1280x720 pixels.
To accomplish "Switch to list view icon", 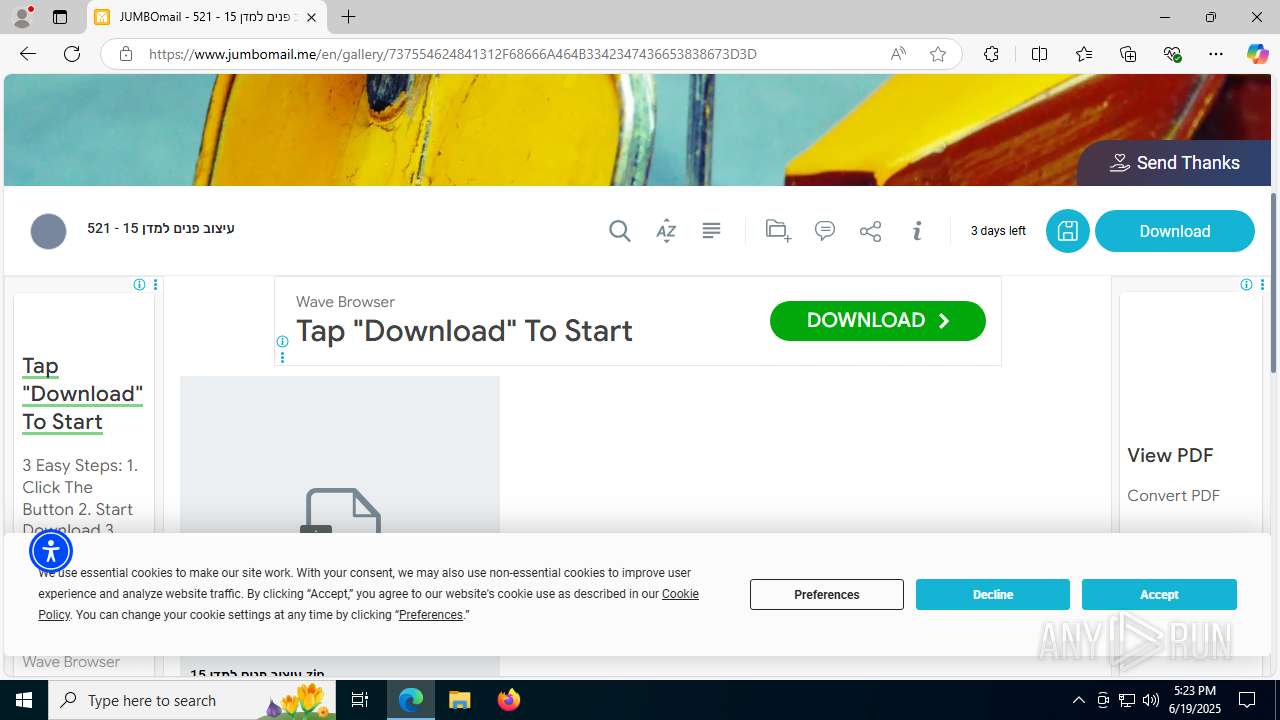I will click(711, 231).
